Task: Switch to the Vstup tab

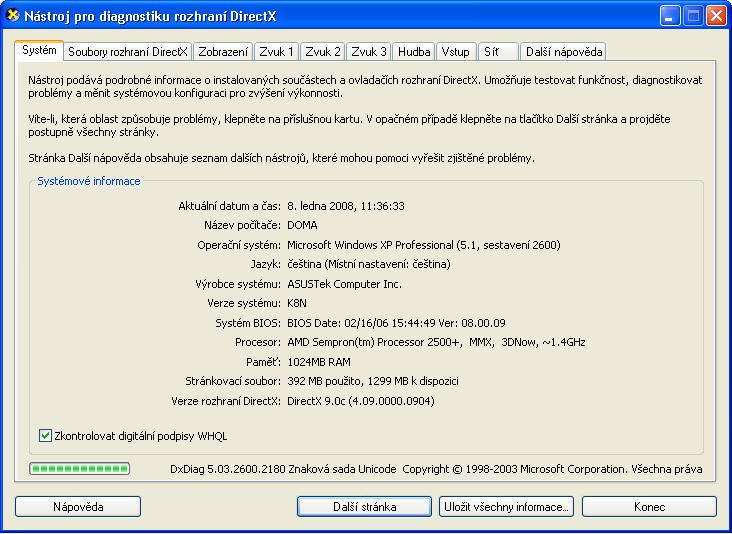Action: point(456,51)
